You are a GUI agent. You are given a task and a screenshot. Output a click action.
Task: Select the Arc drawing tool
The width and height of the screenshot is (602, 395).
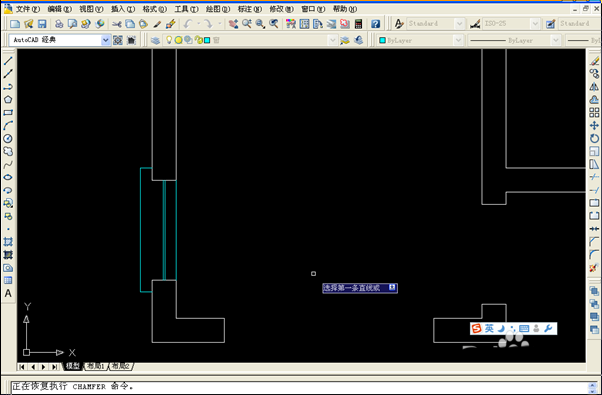[8, 126]
